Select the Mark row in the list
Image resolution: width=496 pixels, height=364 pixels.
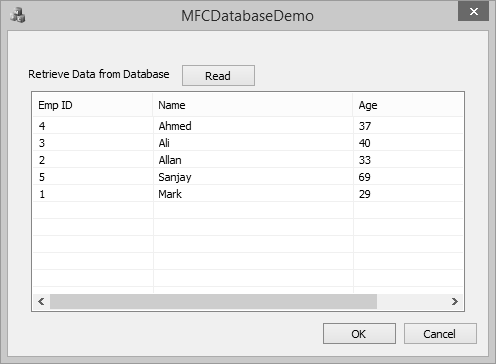[x=248, y=194]
